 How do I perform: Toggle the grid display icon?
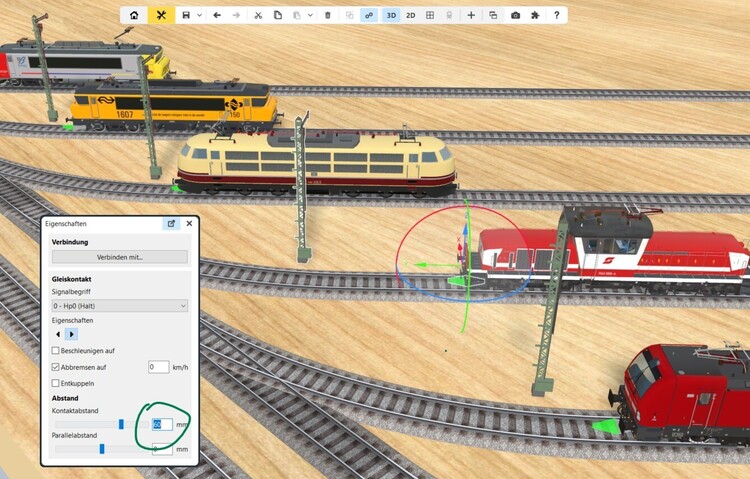(430, 15)
